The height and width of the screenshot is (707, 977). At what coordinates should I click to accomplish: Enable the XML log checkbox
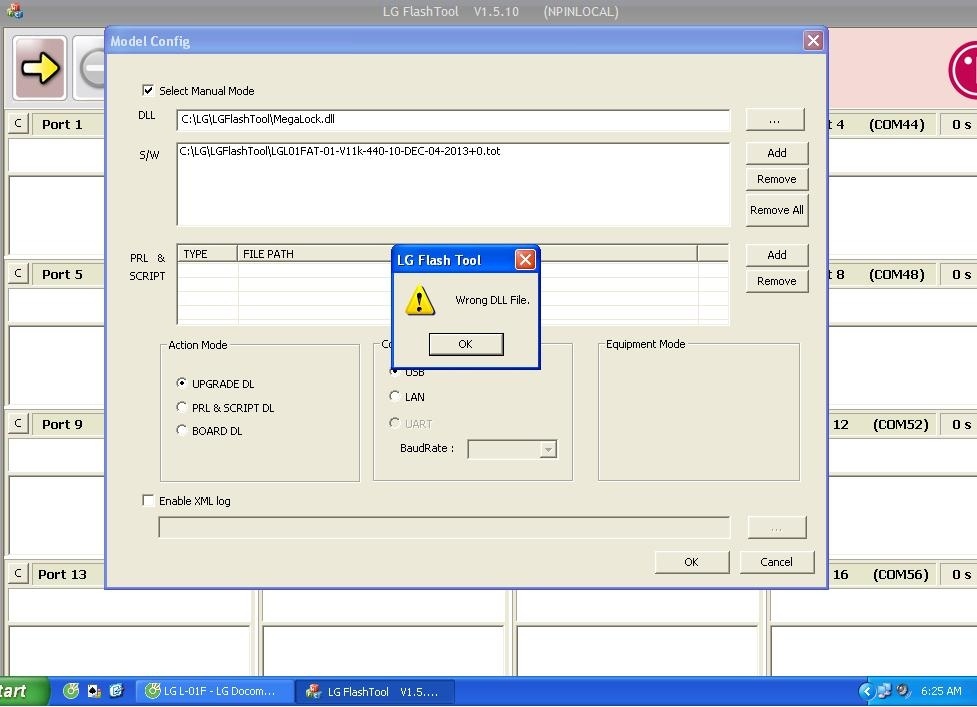pyautogui.click(x=149, y=501)
